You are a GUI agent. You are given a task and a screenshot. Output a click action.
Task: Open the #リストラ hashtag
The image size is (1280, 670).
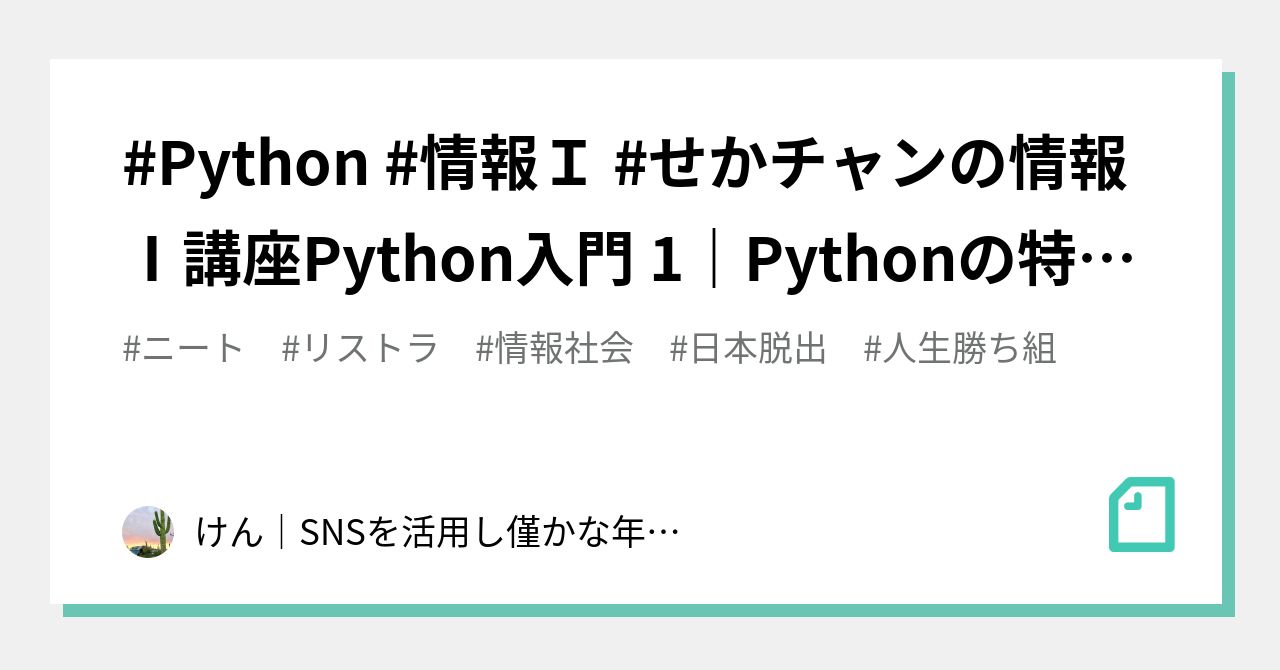[x=360, y=349]
